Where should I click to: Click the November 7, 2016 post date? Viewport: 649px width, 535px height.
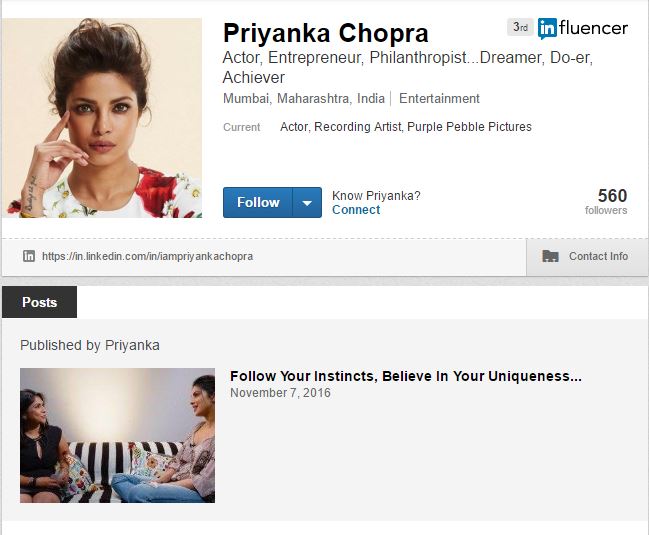pos(280,393)
